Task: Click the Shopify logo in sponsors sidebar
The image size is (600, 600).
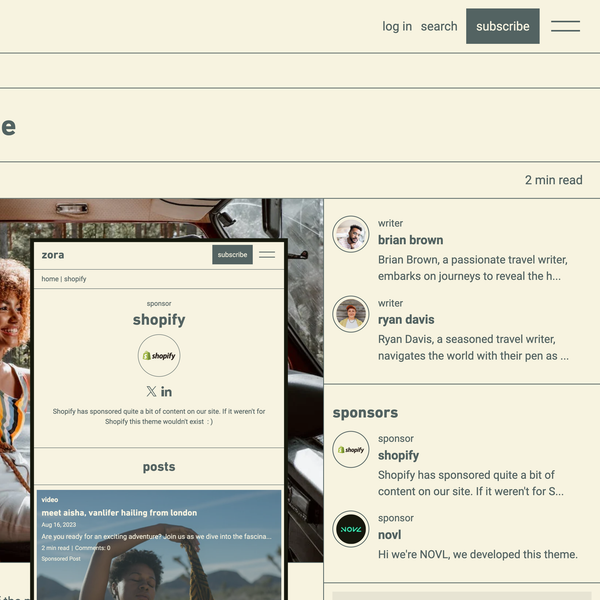Action: click(351, 450)
